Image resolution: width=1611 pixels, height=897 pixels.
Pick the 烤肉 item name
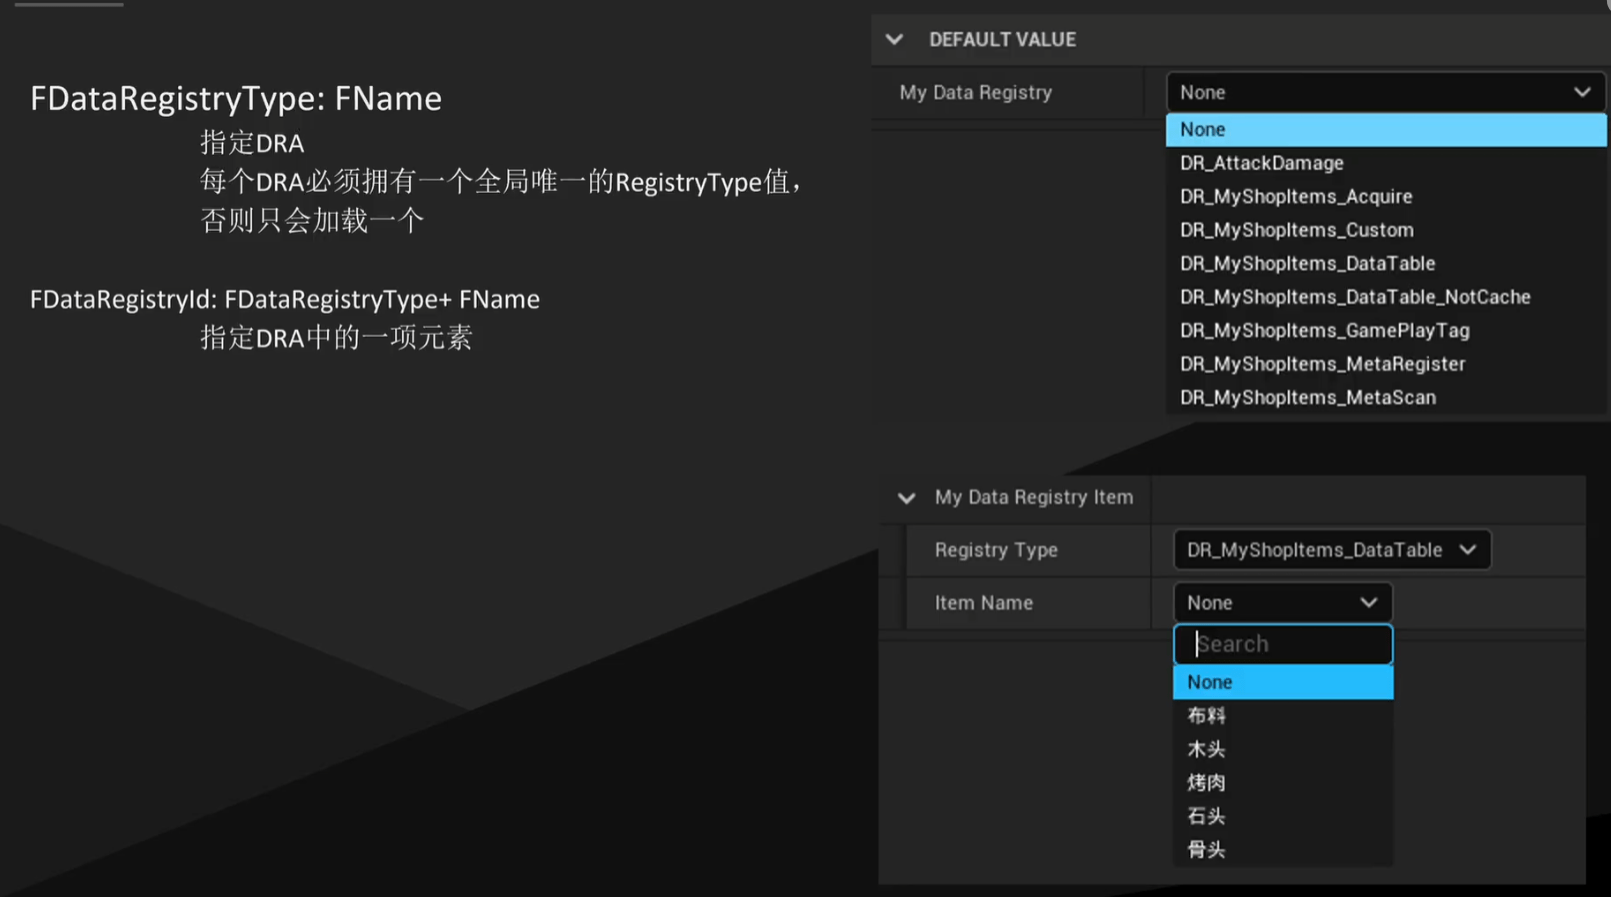tap(1207, 783)
